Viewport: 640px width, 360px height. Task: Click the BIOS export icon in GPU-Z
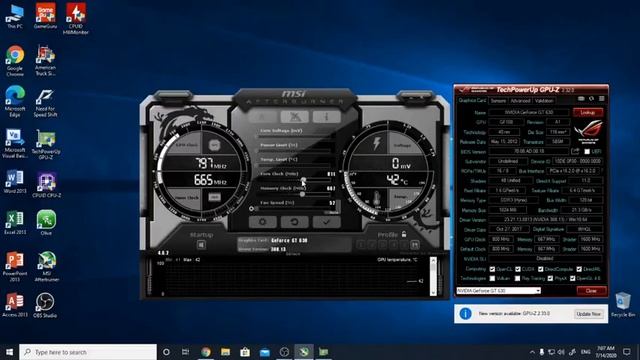coord(575,151)
